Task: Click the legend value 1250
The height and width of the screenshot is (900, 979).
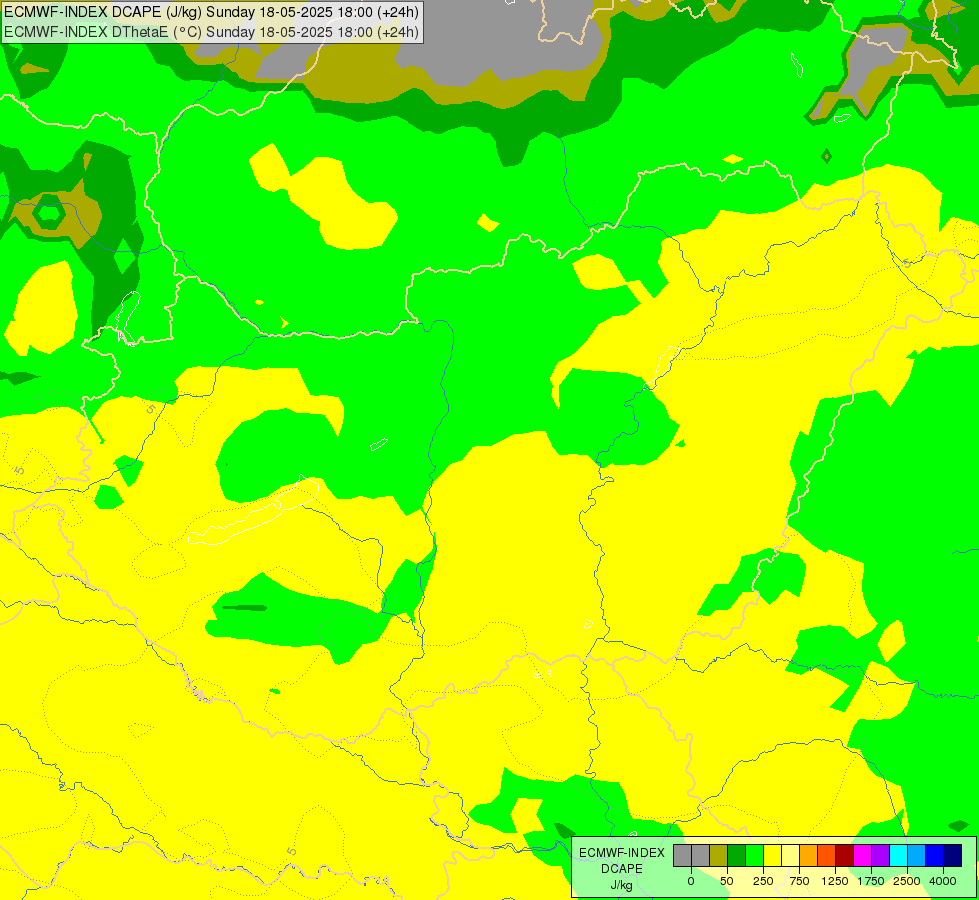Action: tap(835, 881)
